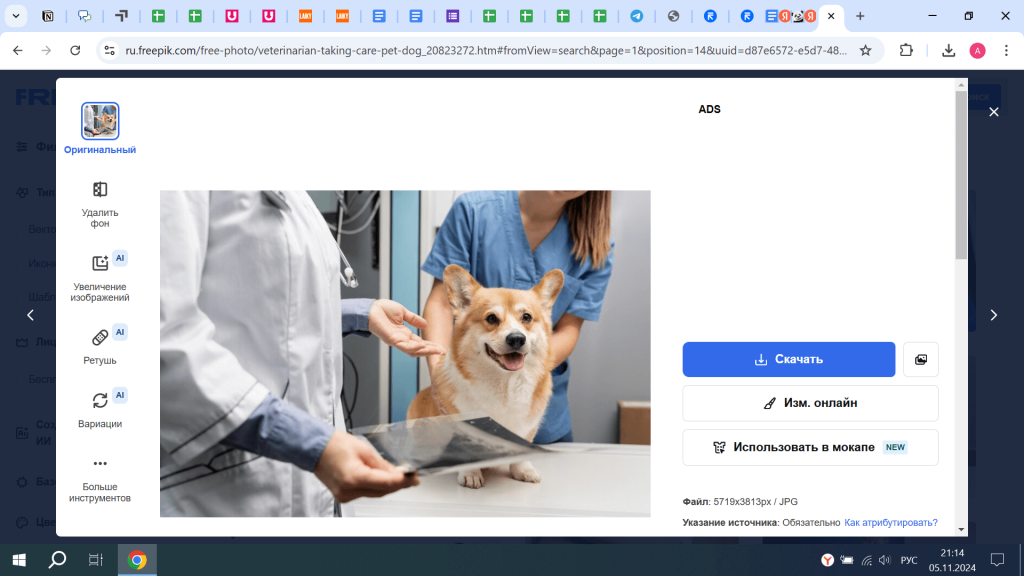
Task: Click Использовать в мокапе button
Action: (810, 447)
